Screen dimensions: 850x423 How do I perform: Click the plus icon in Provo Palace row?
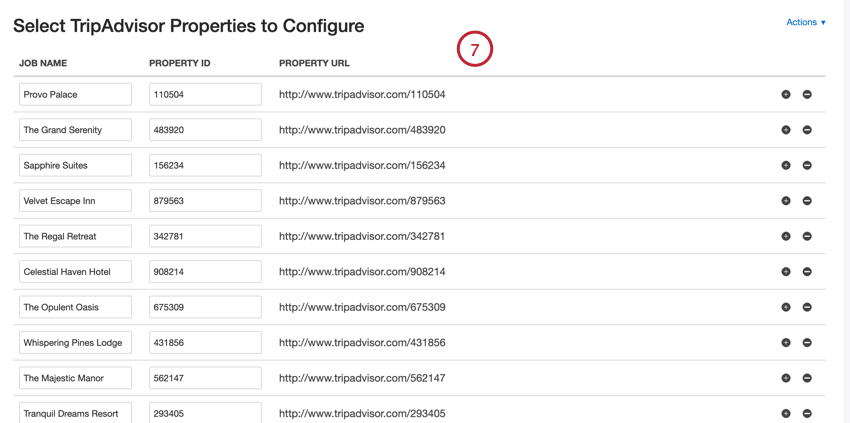tap(786, 94)
